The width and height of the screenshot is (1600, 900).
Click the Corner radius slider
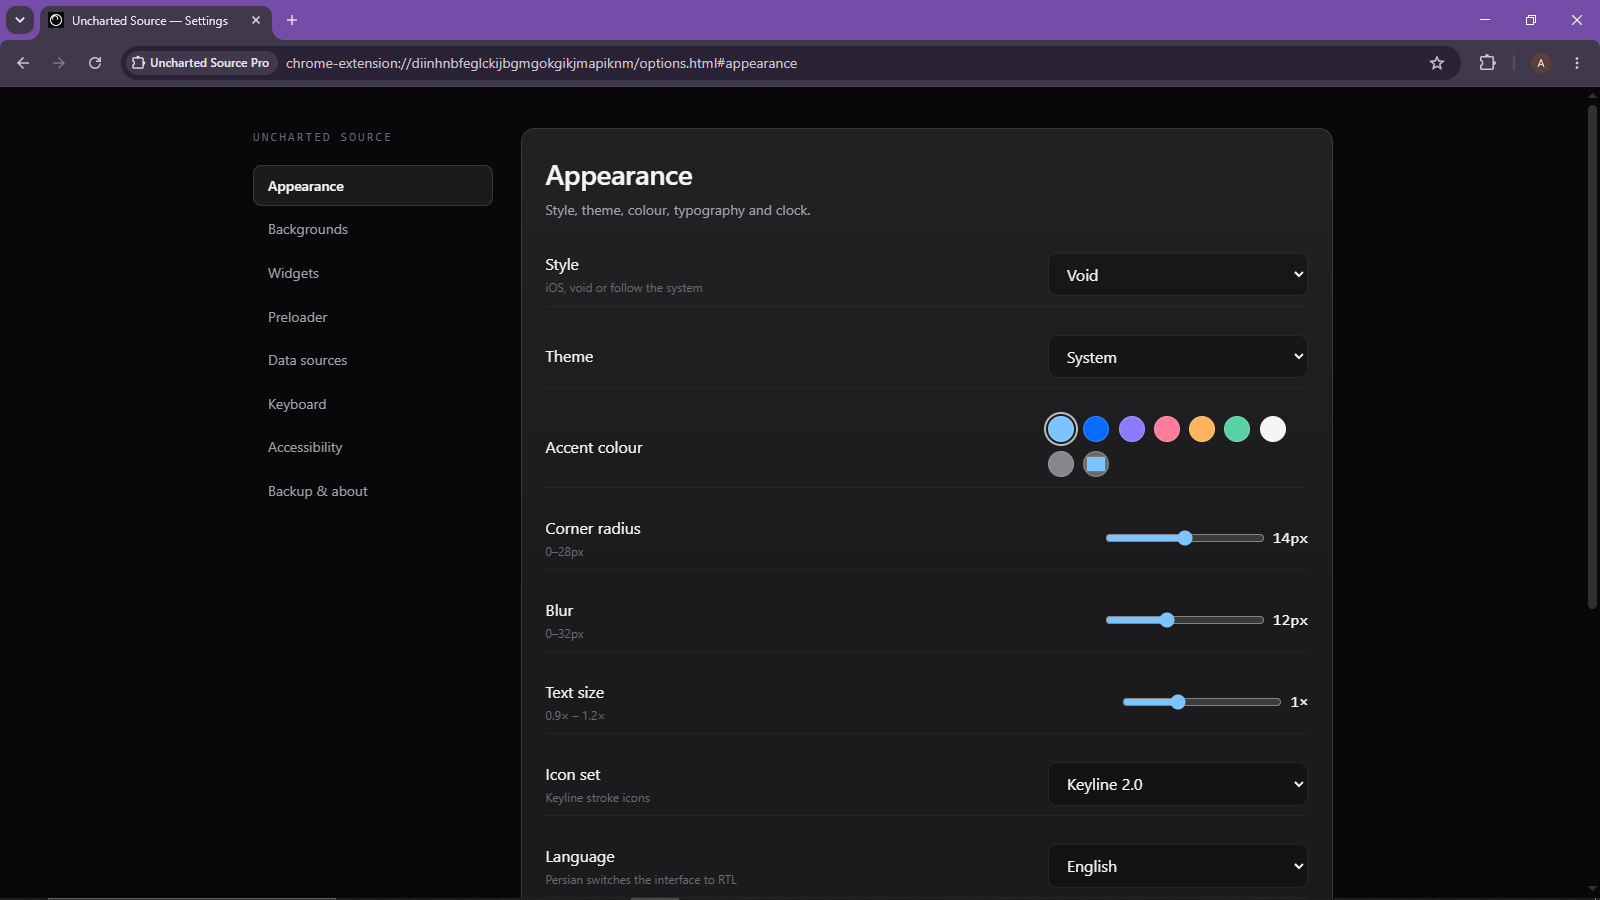pos(1185,538)
